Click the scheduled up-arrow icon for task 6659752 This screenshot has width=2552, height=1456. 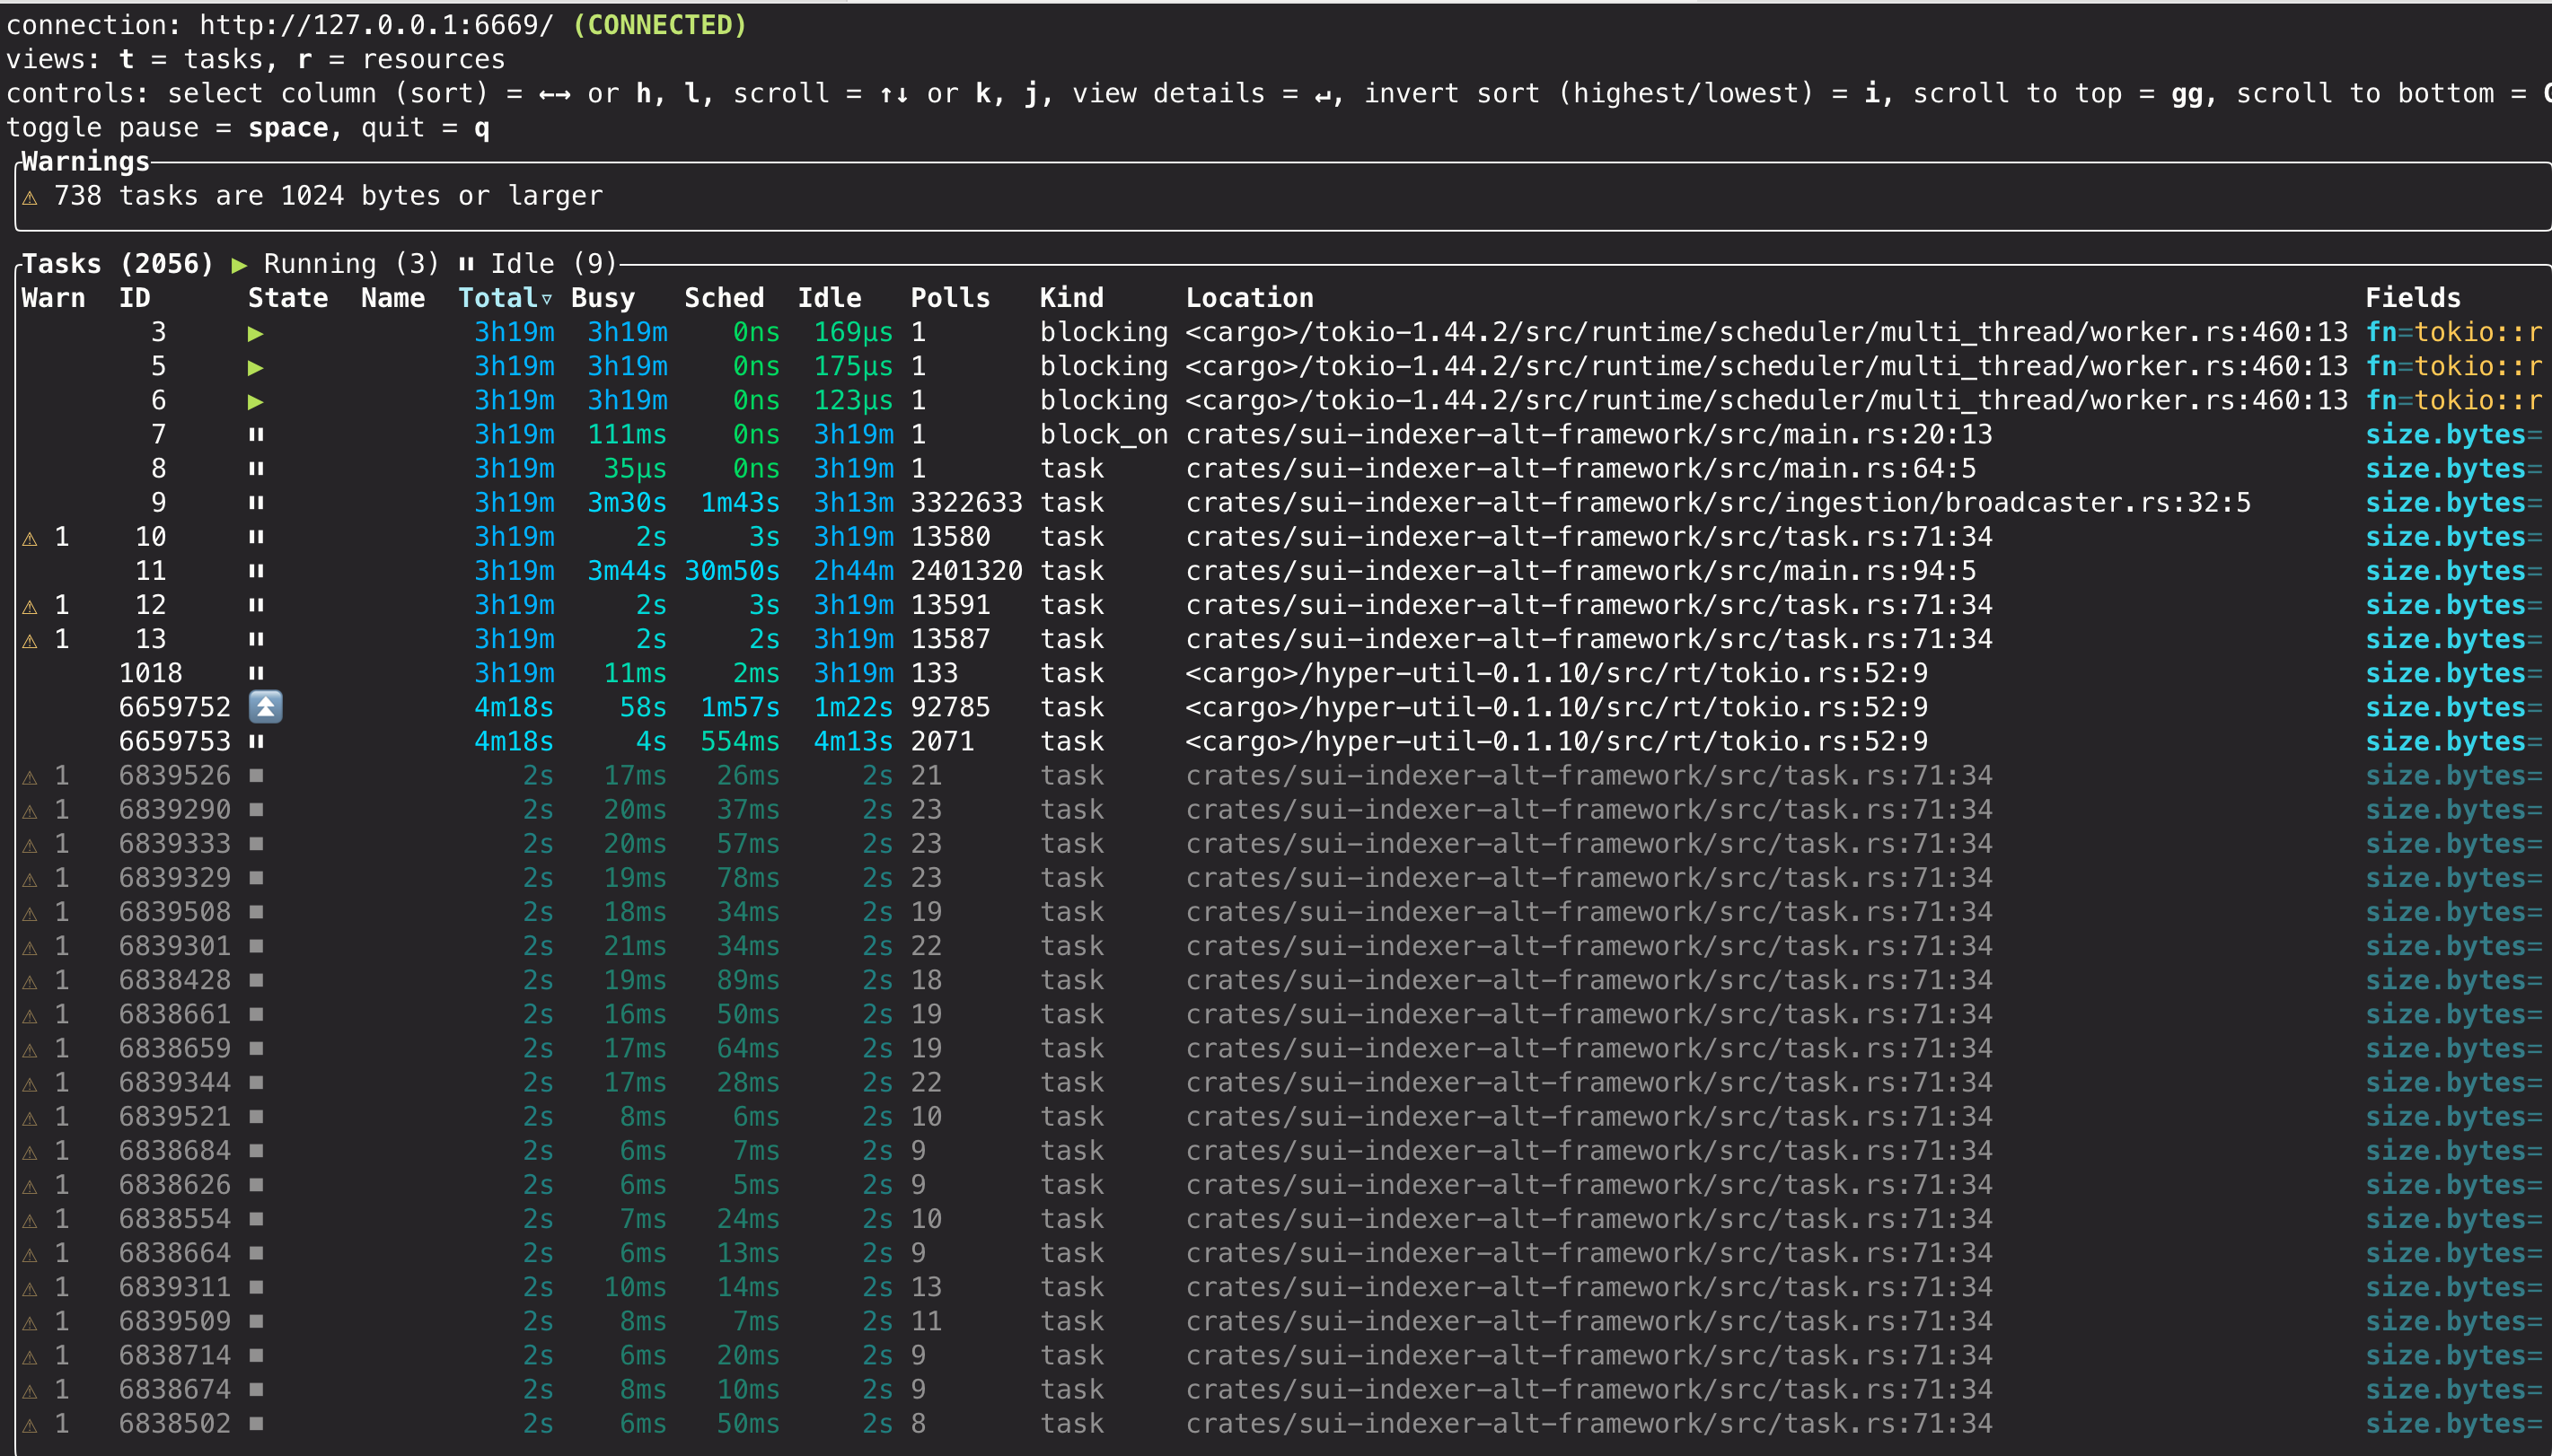[x=265, y=707]
